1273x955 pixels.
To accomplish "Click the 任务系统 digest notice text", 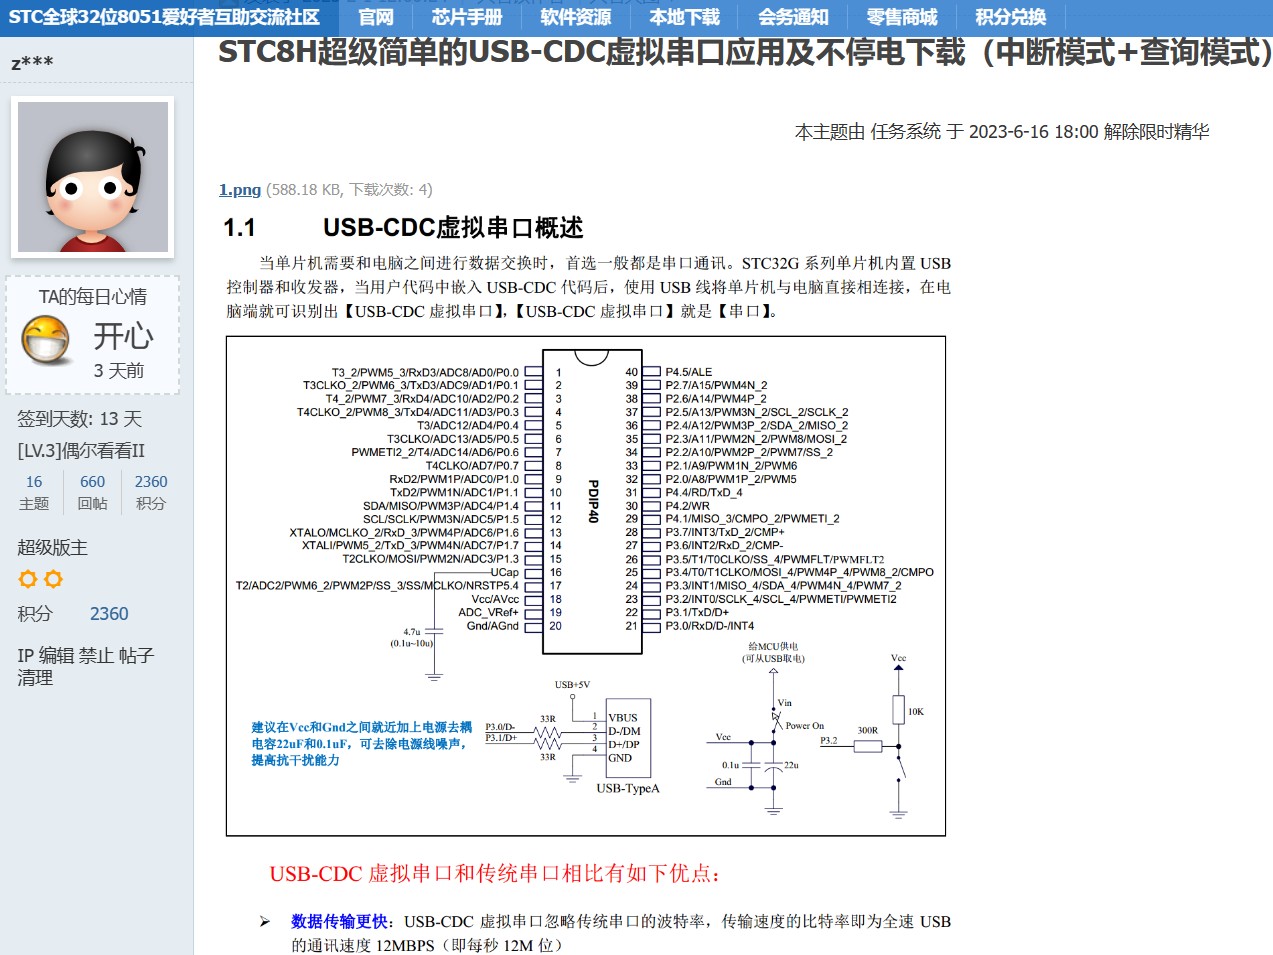I will point(1002,131).
